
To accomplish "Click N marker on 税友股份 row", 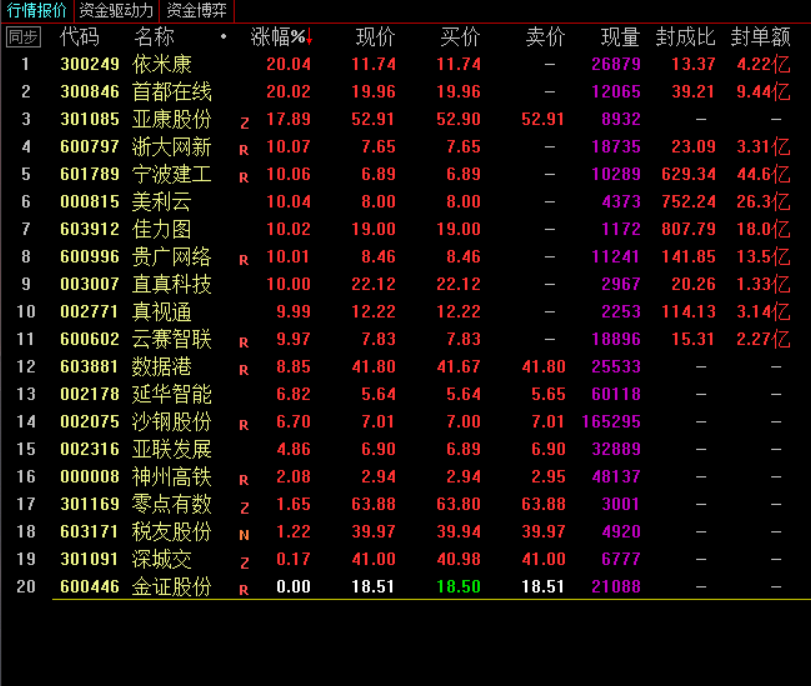I will [x=244, y=535].
